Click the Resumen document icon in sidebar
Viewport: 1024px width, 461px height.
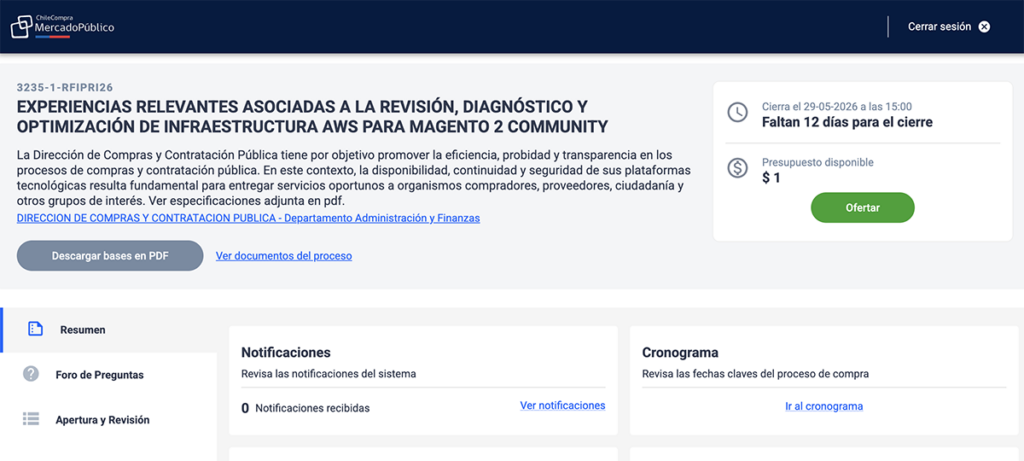point(35,329)
